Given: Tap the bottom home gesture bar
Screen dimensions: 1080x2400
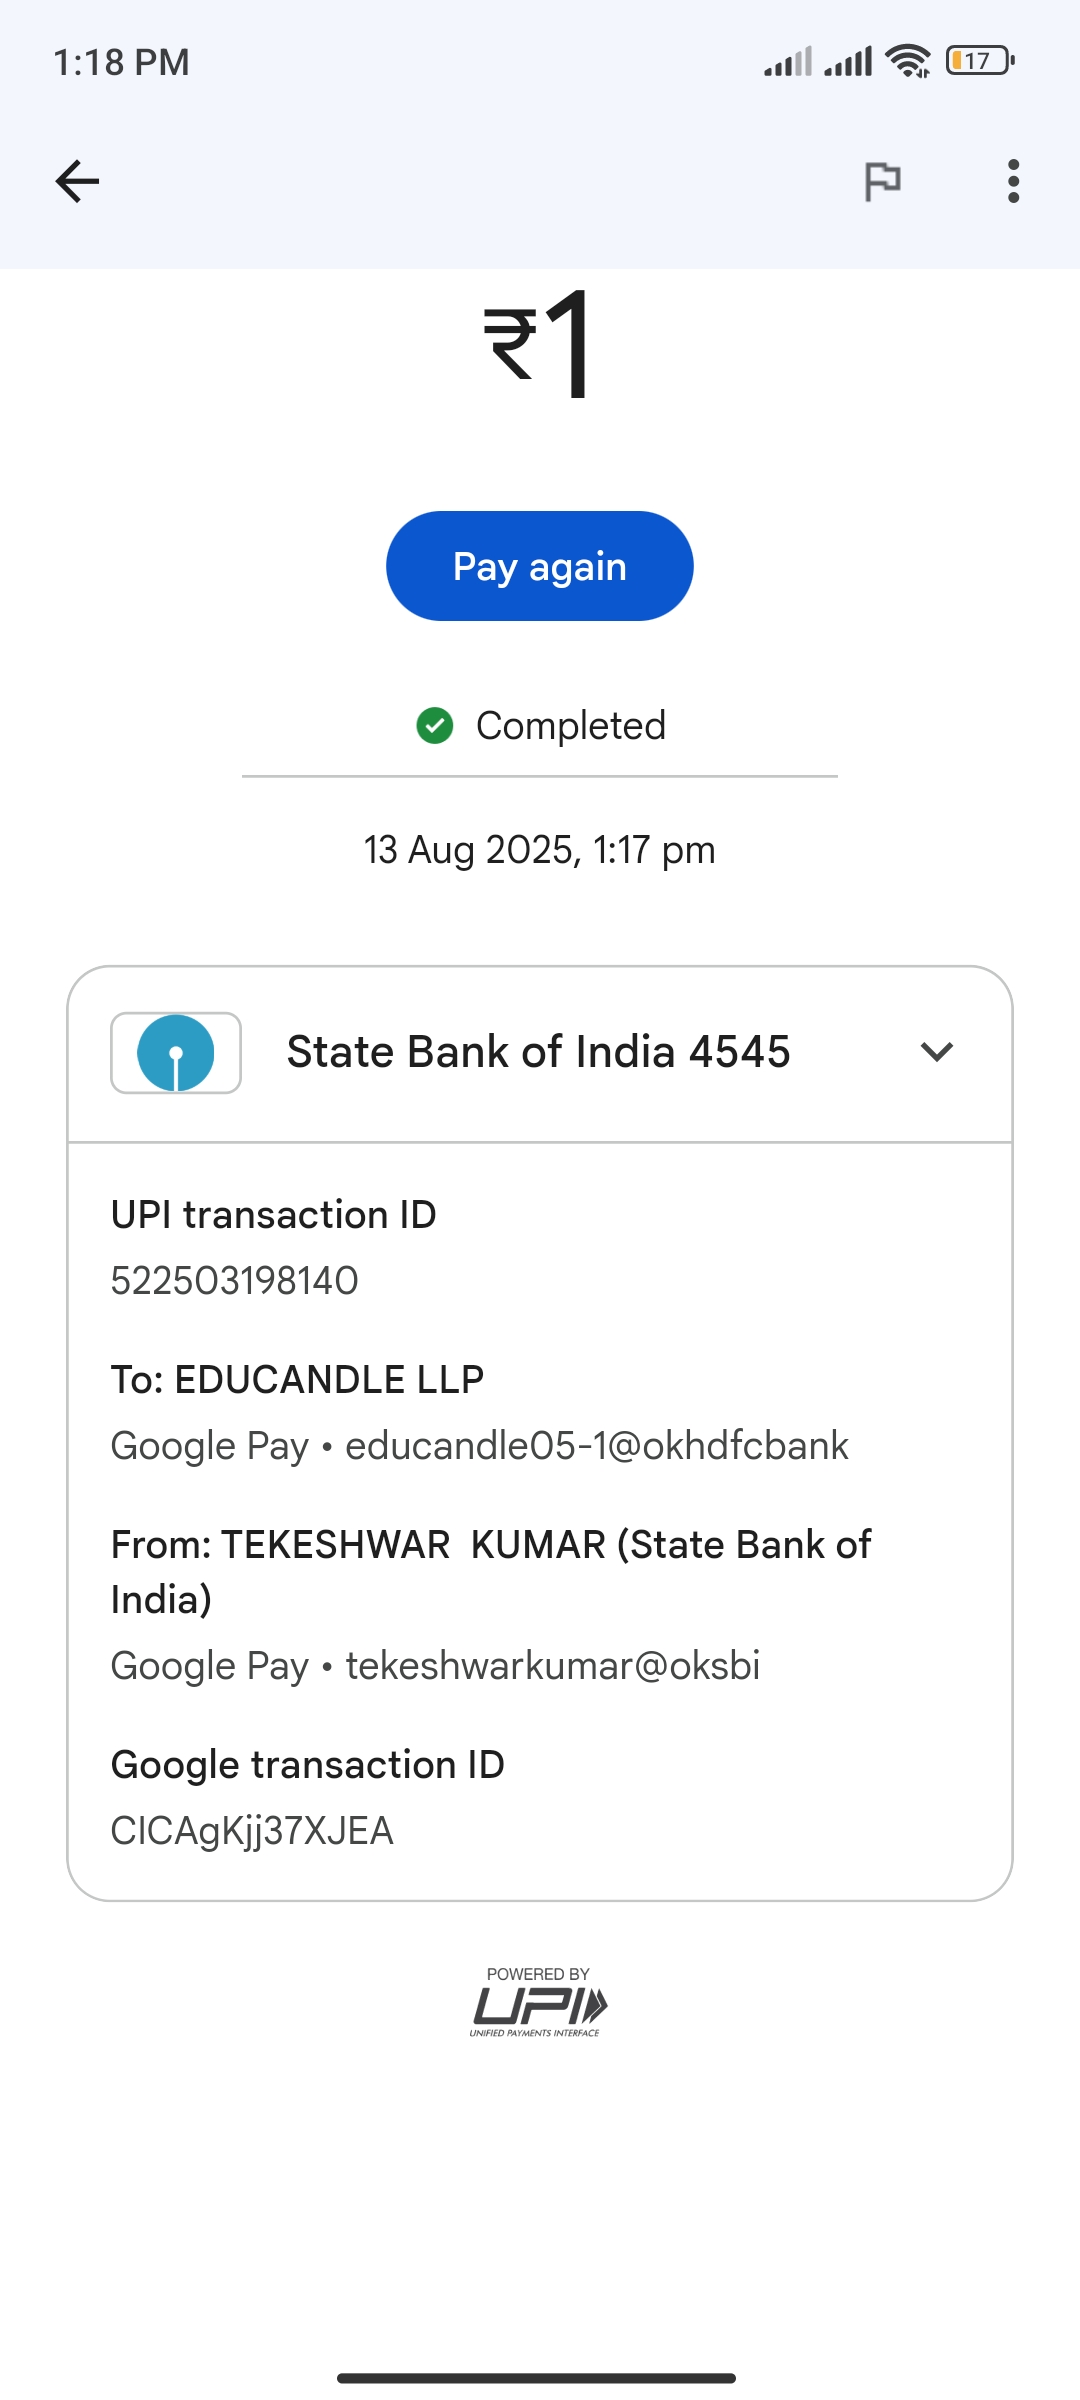Looking at the screenshot, I should [x=537, y=2378].
